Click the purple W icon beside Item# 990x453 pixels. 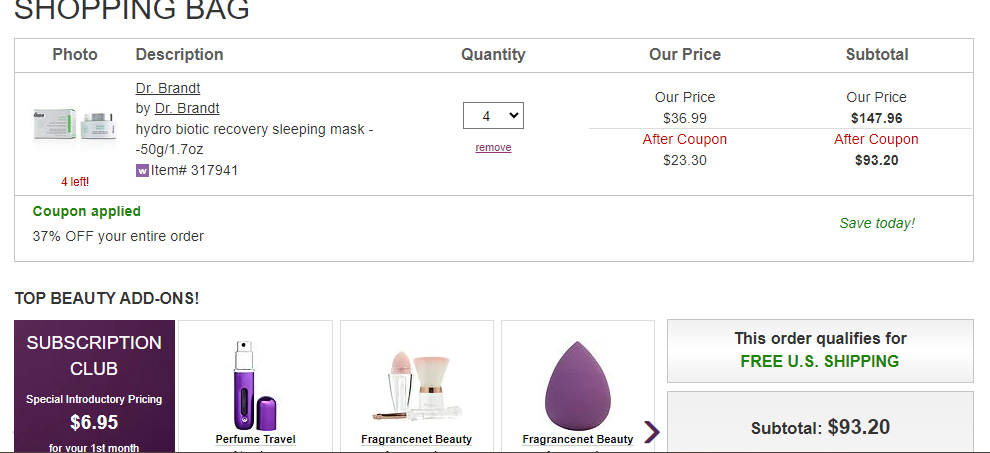(142, 170)
